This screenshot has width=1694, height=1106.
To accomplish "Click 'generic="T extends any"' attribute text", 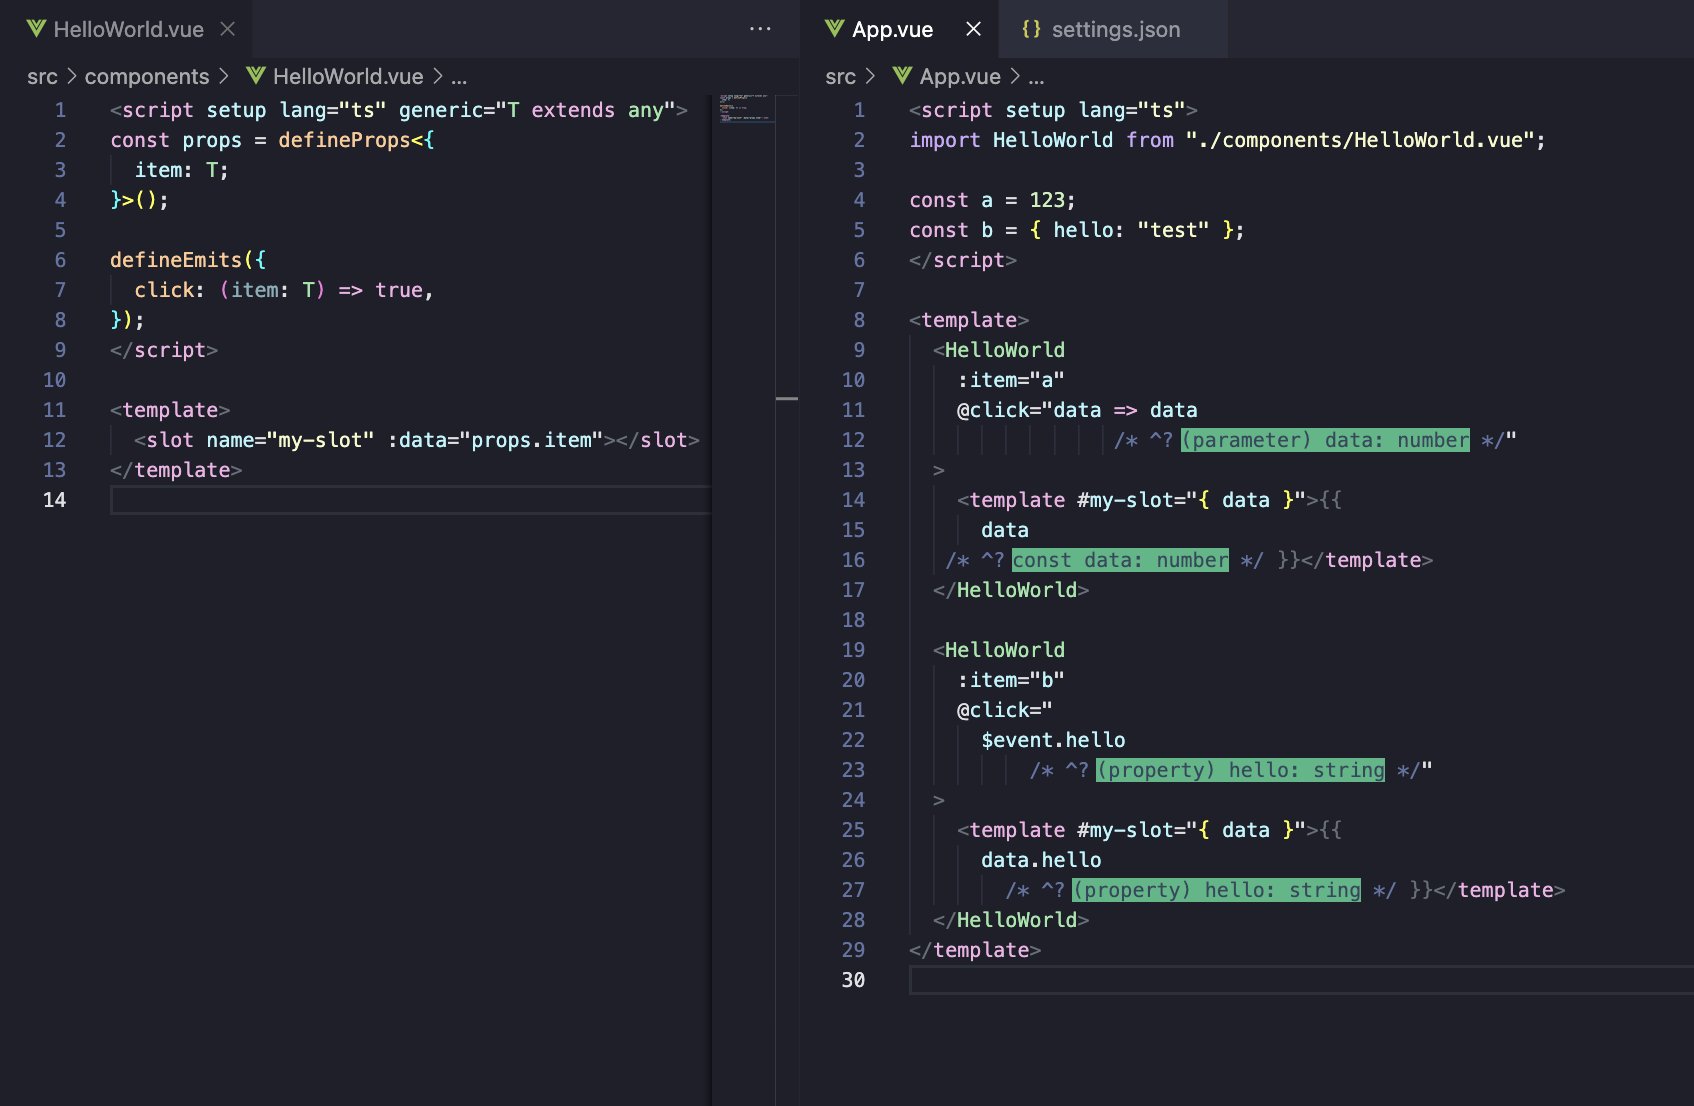I will click(x=537, y=110).
